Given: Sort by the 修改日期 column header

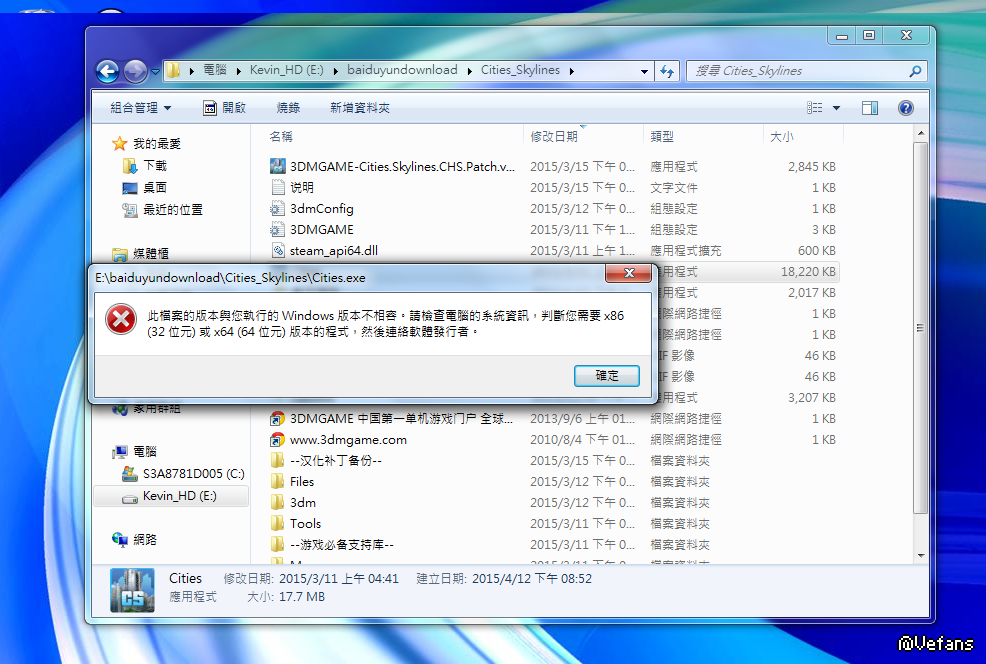Looking at the screenshot, I should (554, 136).
